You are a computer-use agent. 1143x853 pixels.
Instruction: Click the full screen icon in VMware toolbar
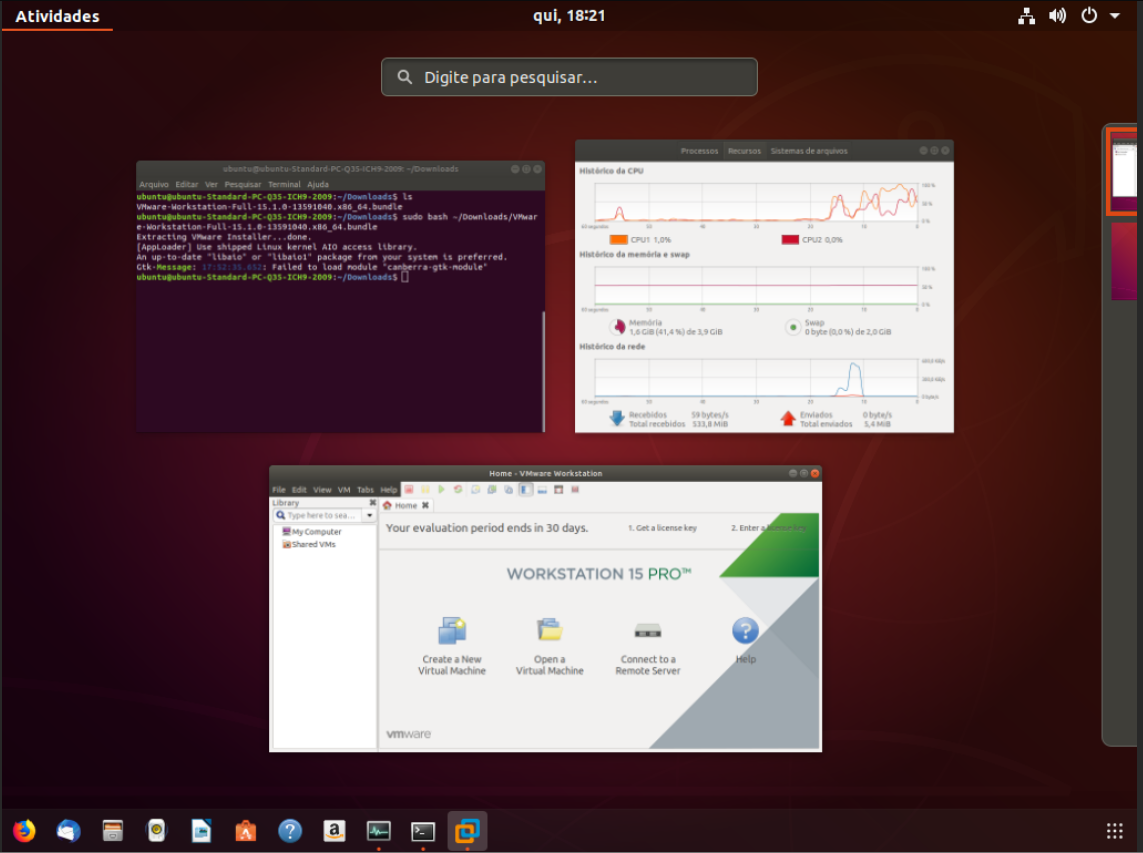[558, 489]
